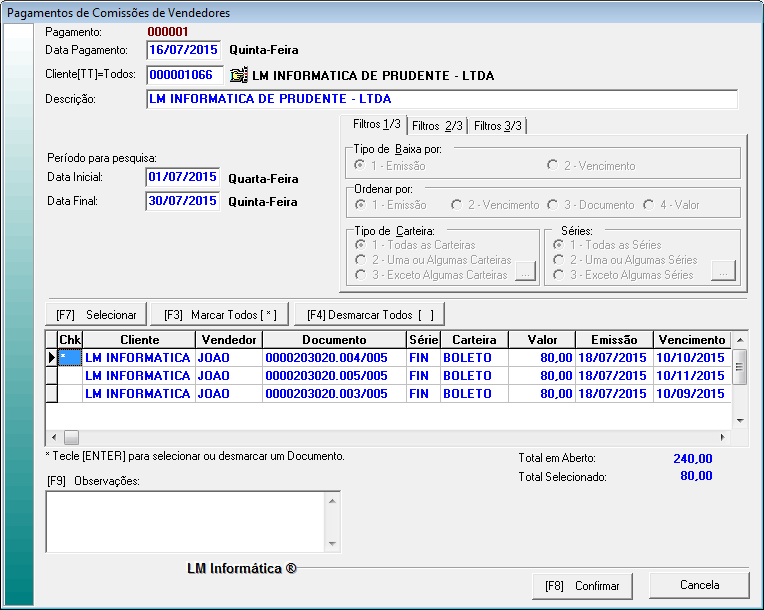764x610 pixels.
Task: Click the Emissão column header
Action: 614,340
